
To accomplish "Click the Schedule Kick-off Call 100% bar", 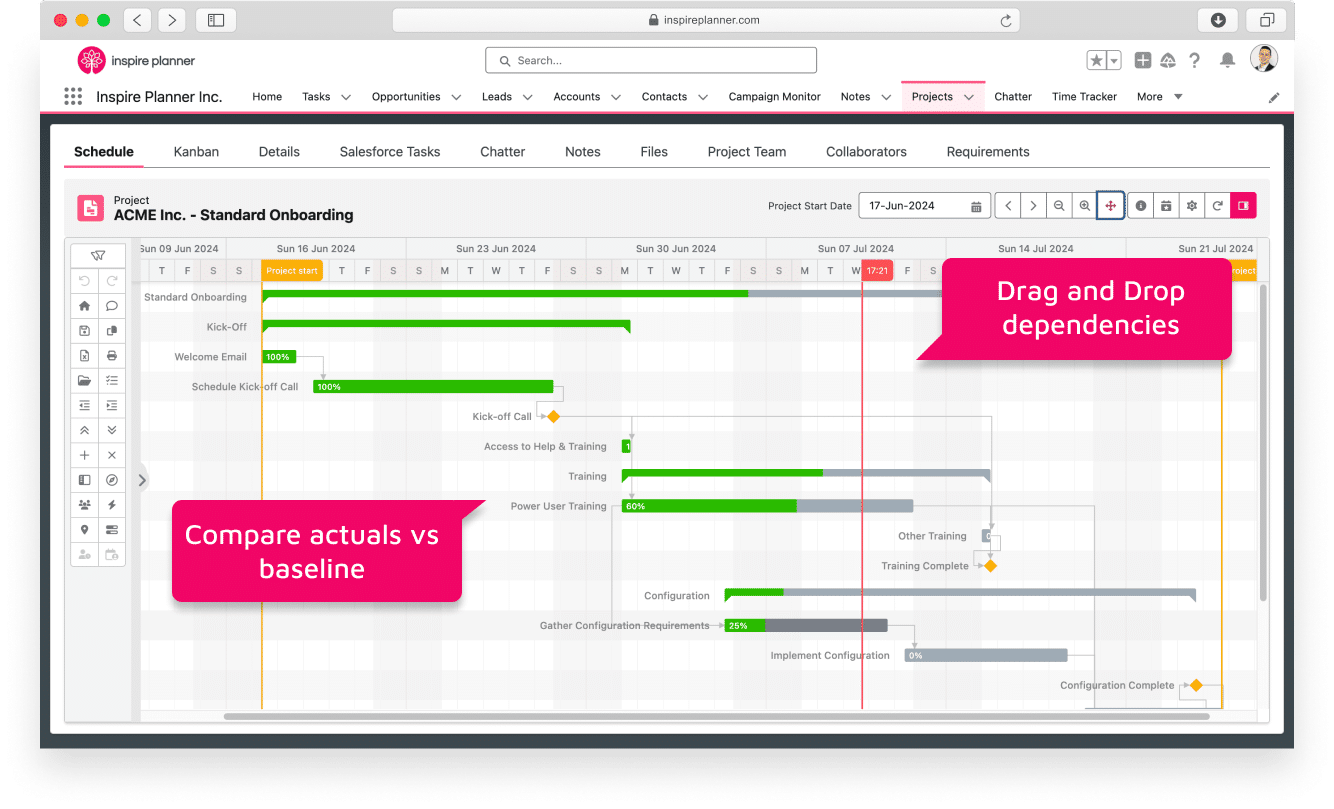I will point(433,387).
